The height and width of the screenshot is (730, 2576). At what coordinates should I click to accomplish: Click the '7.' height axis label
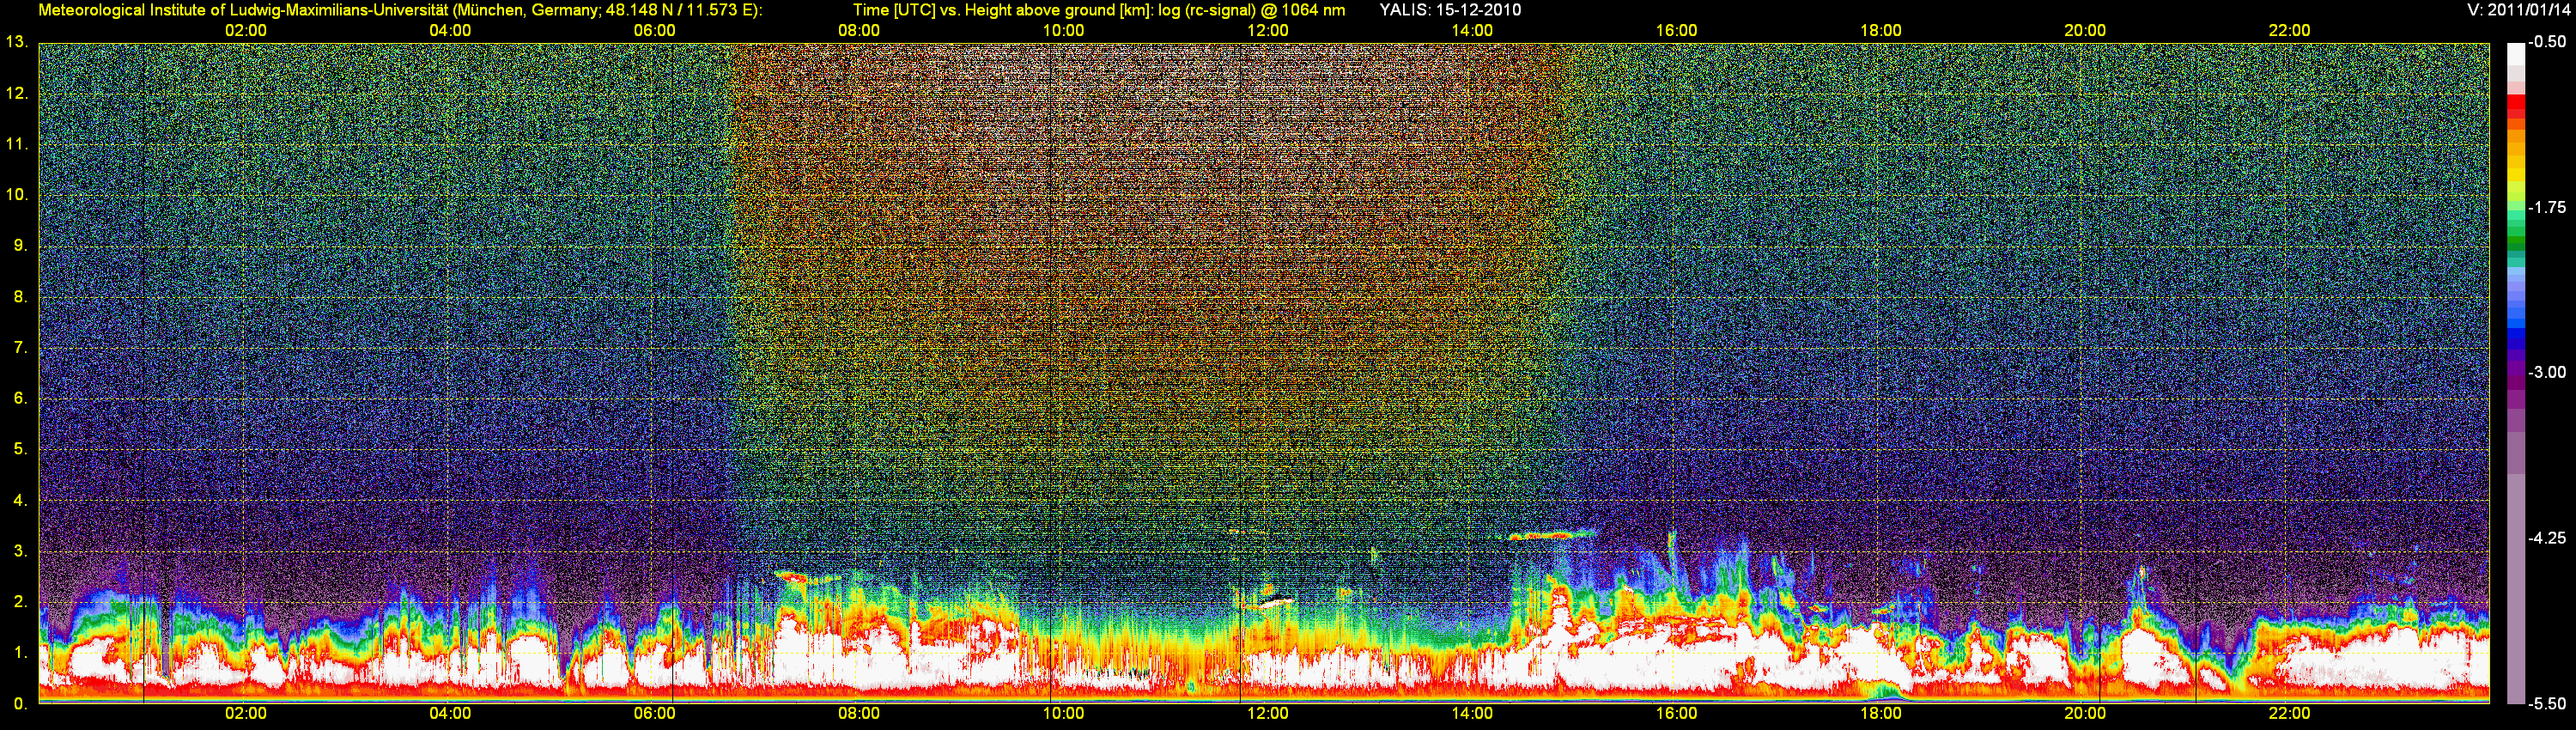[20, 348]
